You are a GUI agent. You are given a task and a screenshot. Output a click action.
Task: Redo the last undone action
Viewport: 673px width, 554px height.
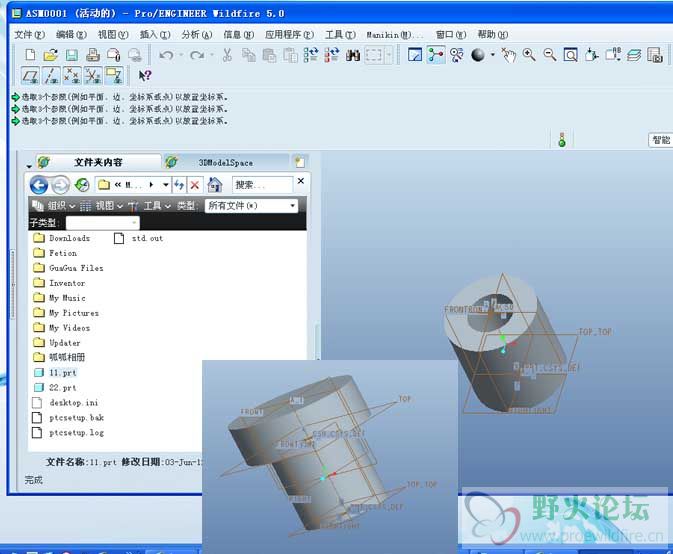click(x=197, y=55)
